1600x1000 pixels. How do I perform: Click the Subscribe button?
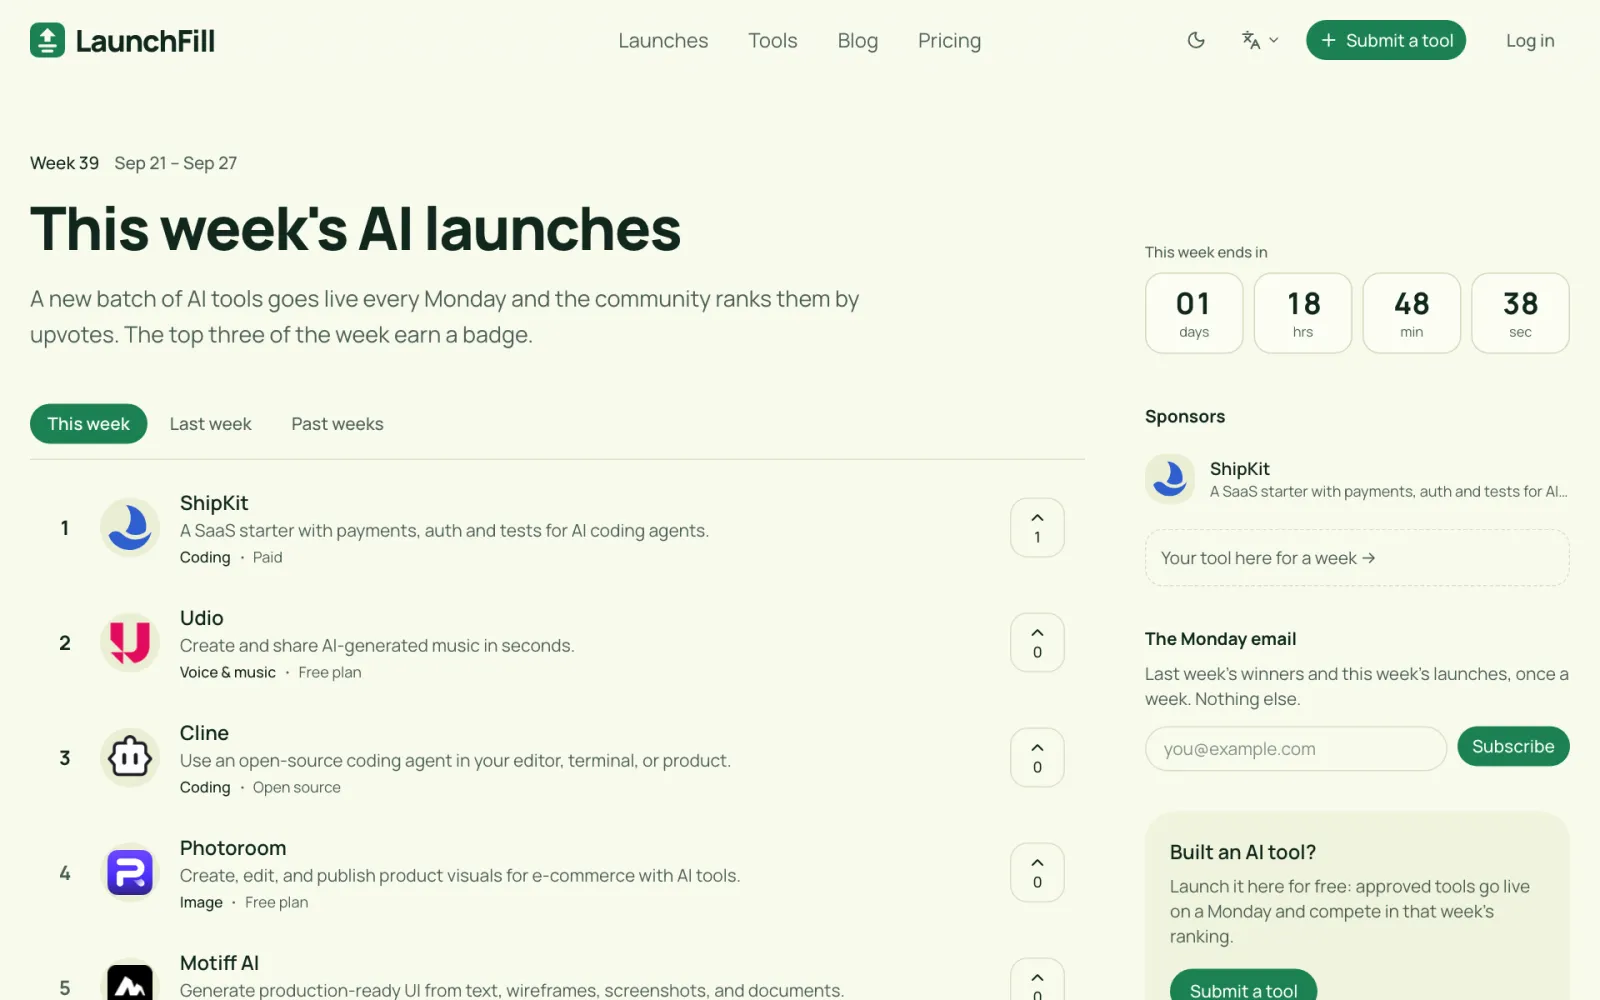pos(1513,747)
